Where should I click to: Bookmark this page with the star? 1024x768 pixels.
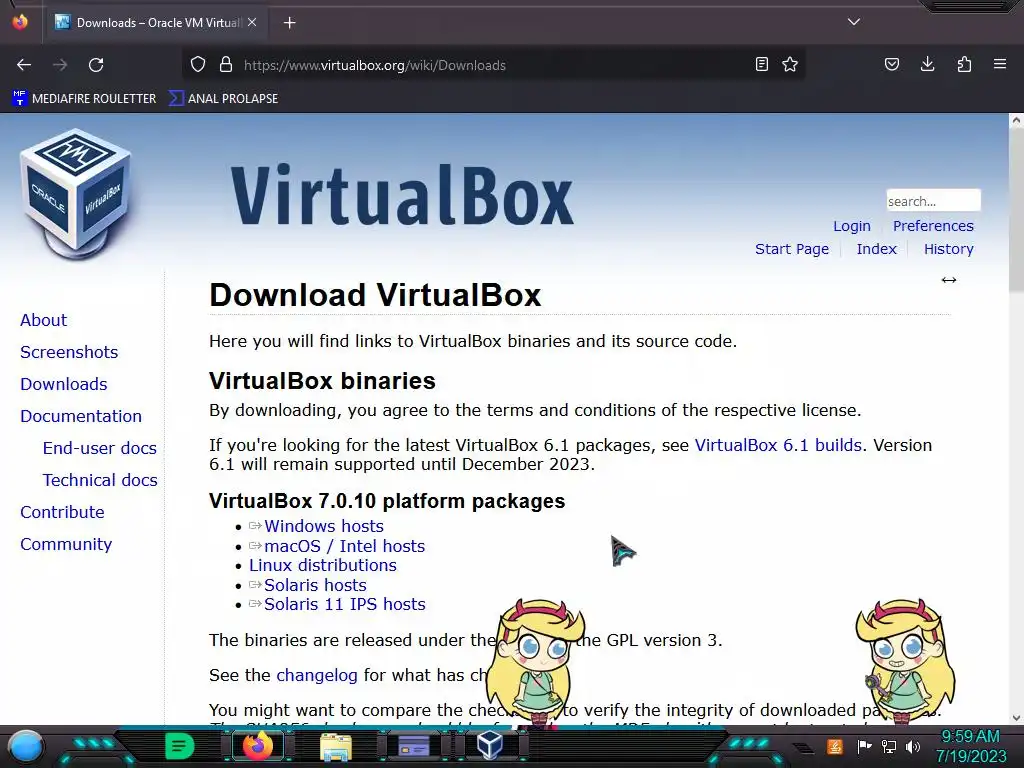pos(790,65)
